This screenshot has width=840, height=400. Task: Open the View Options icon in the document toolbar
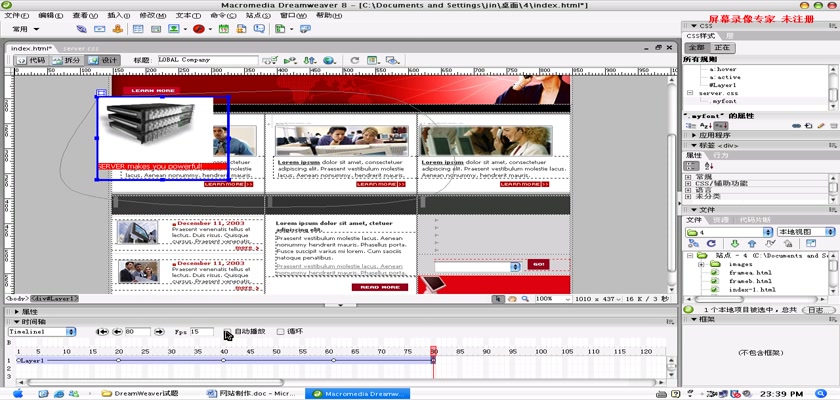click(373, 61)
